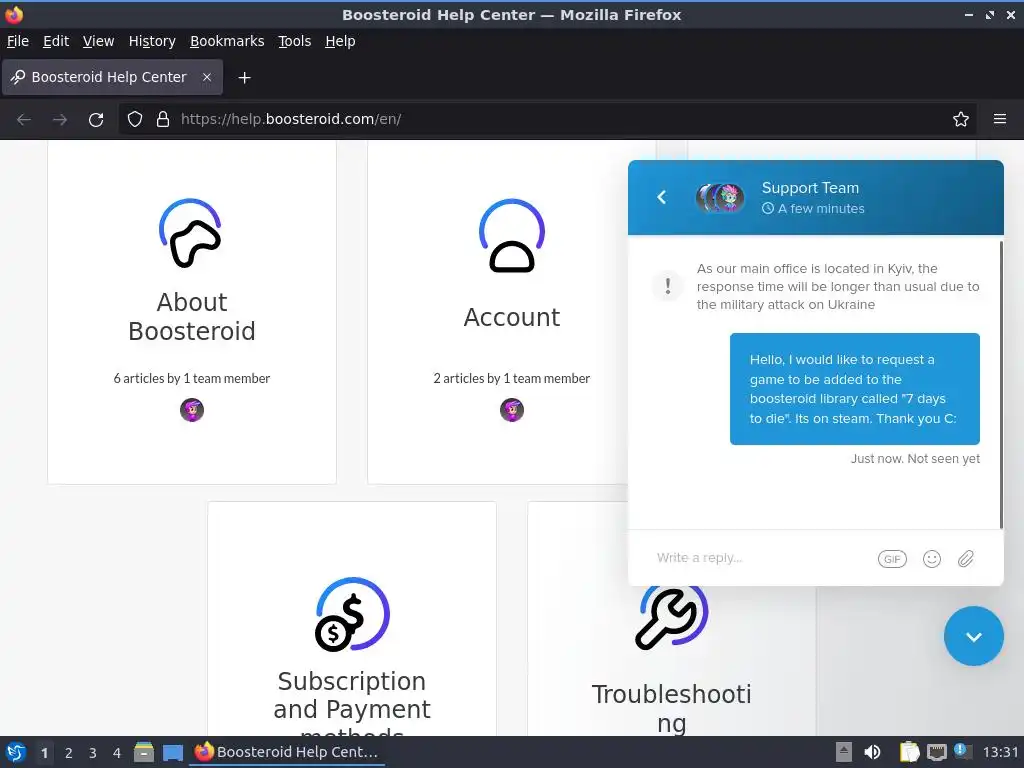Open the network tray icon
1024x768 pixels.
(936, 752)
